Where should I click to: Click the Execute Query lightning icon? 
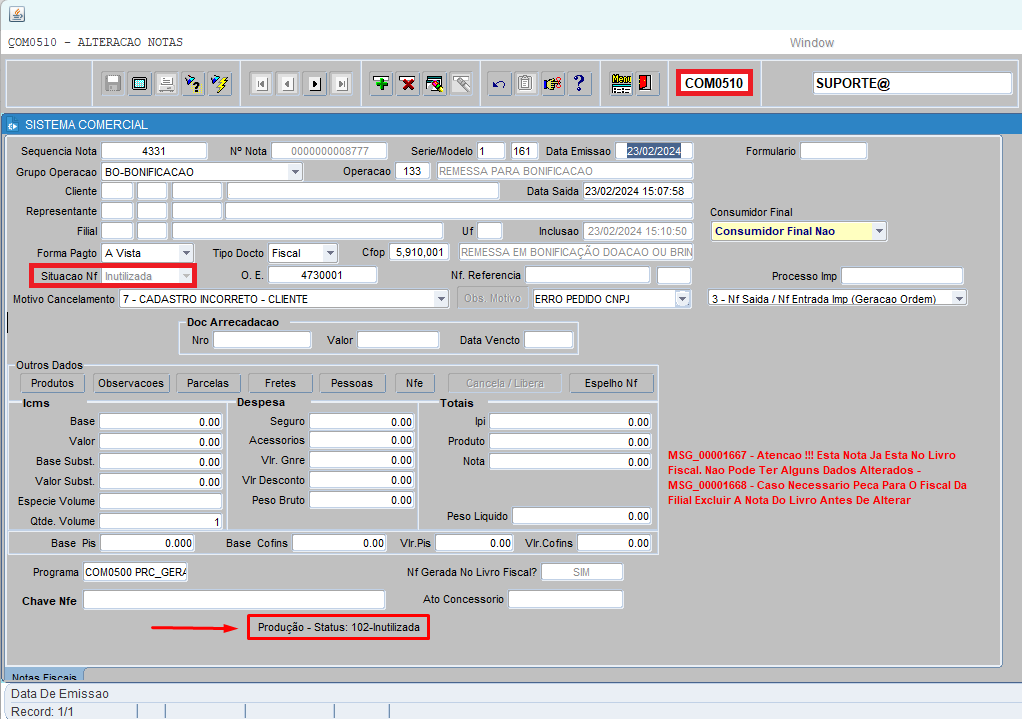click(220, 84)
